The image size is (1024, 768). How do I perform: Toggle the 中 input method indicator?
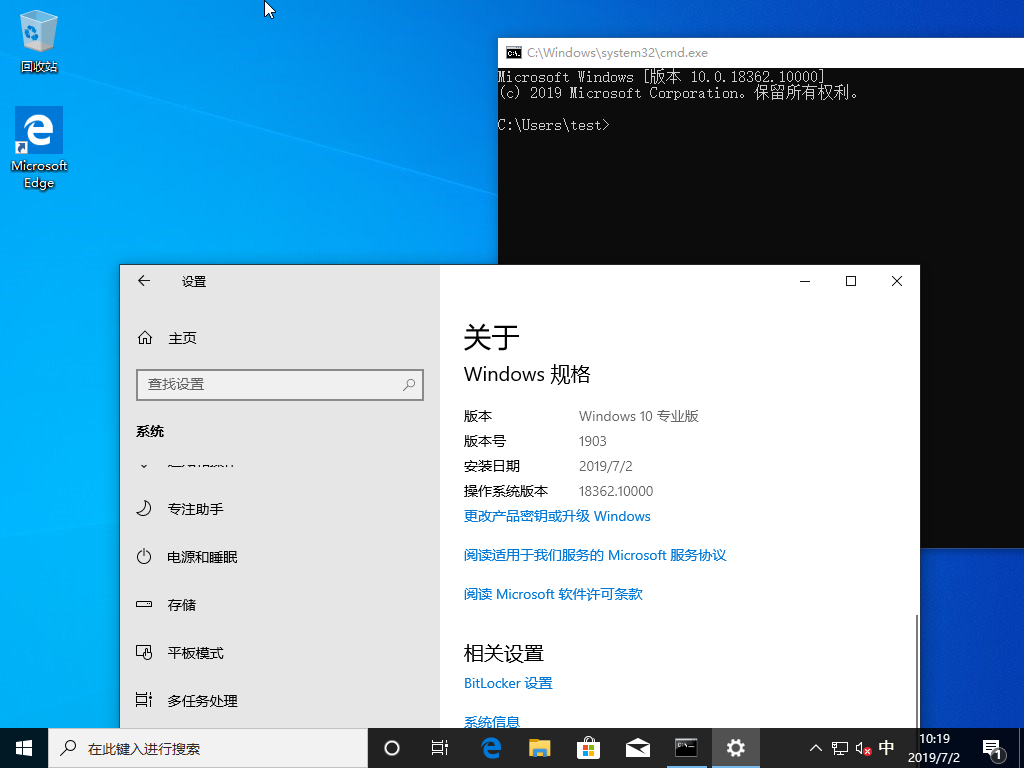pos(886,748)
